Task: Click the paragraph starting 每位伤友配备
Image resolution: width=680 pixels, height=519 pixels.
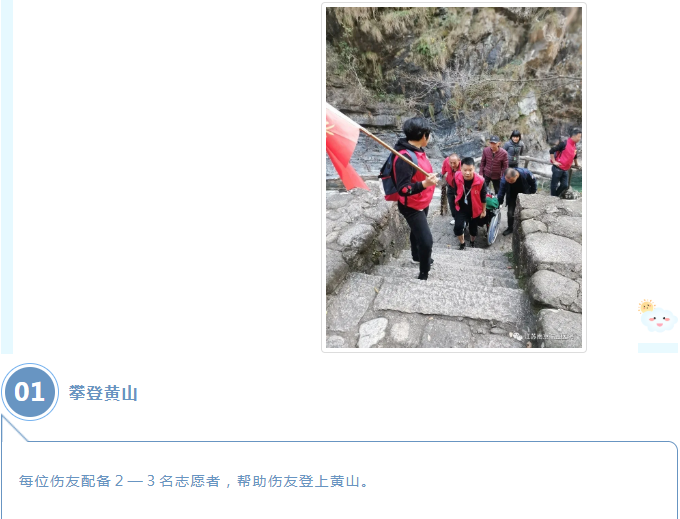Action: click(193, 481)
